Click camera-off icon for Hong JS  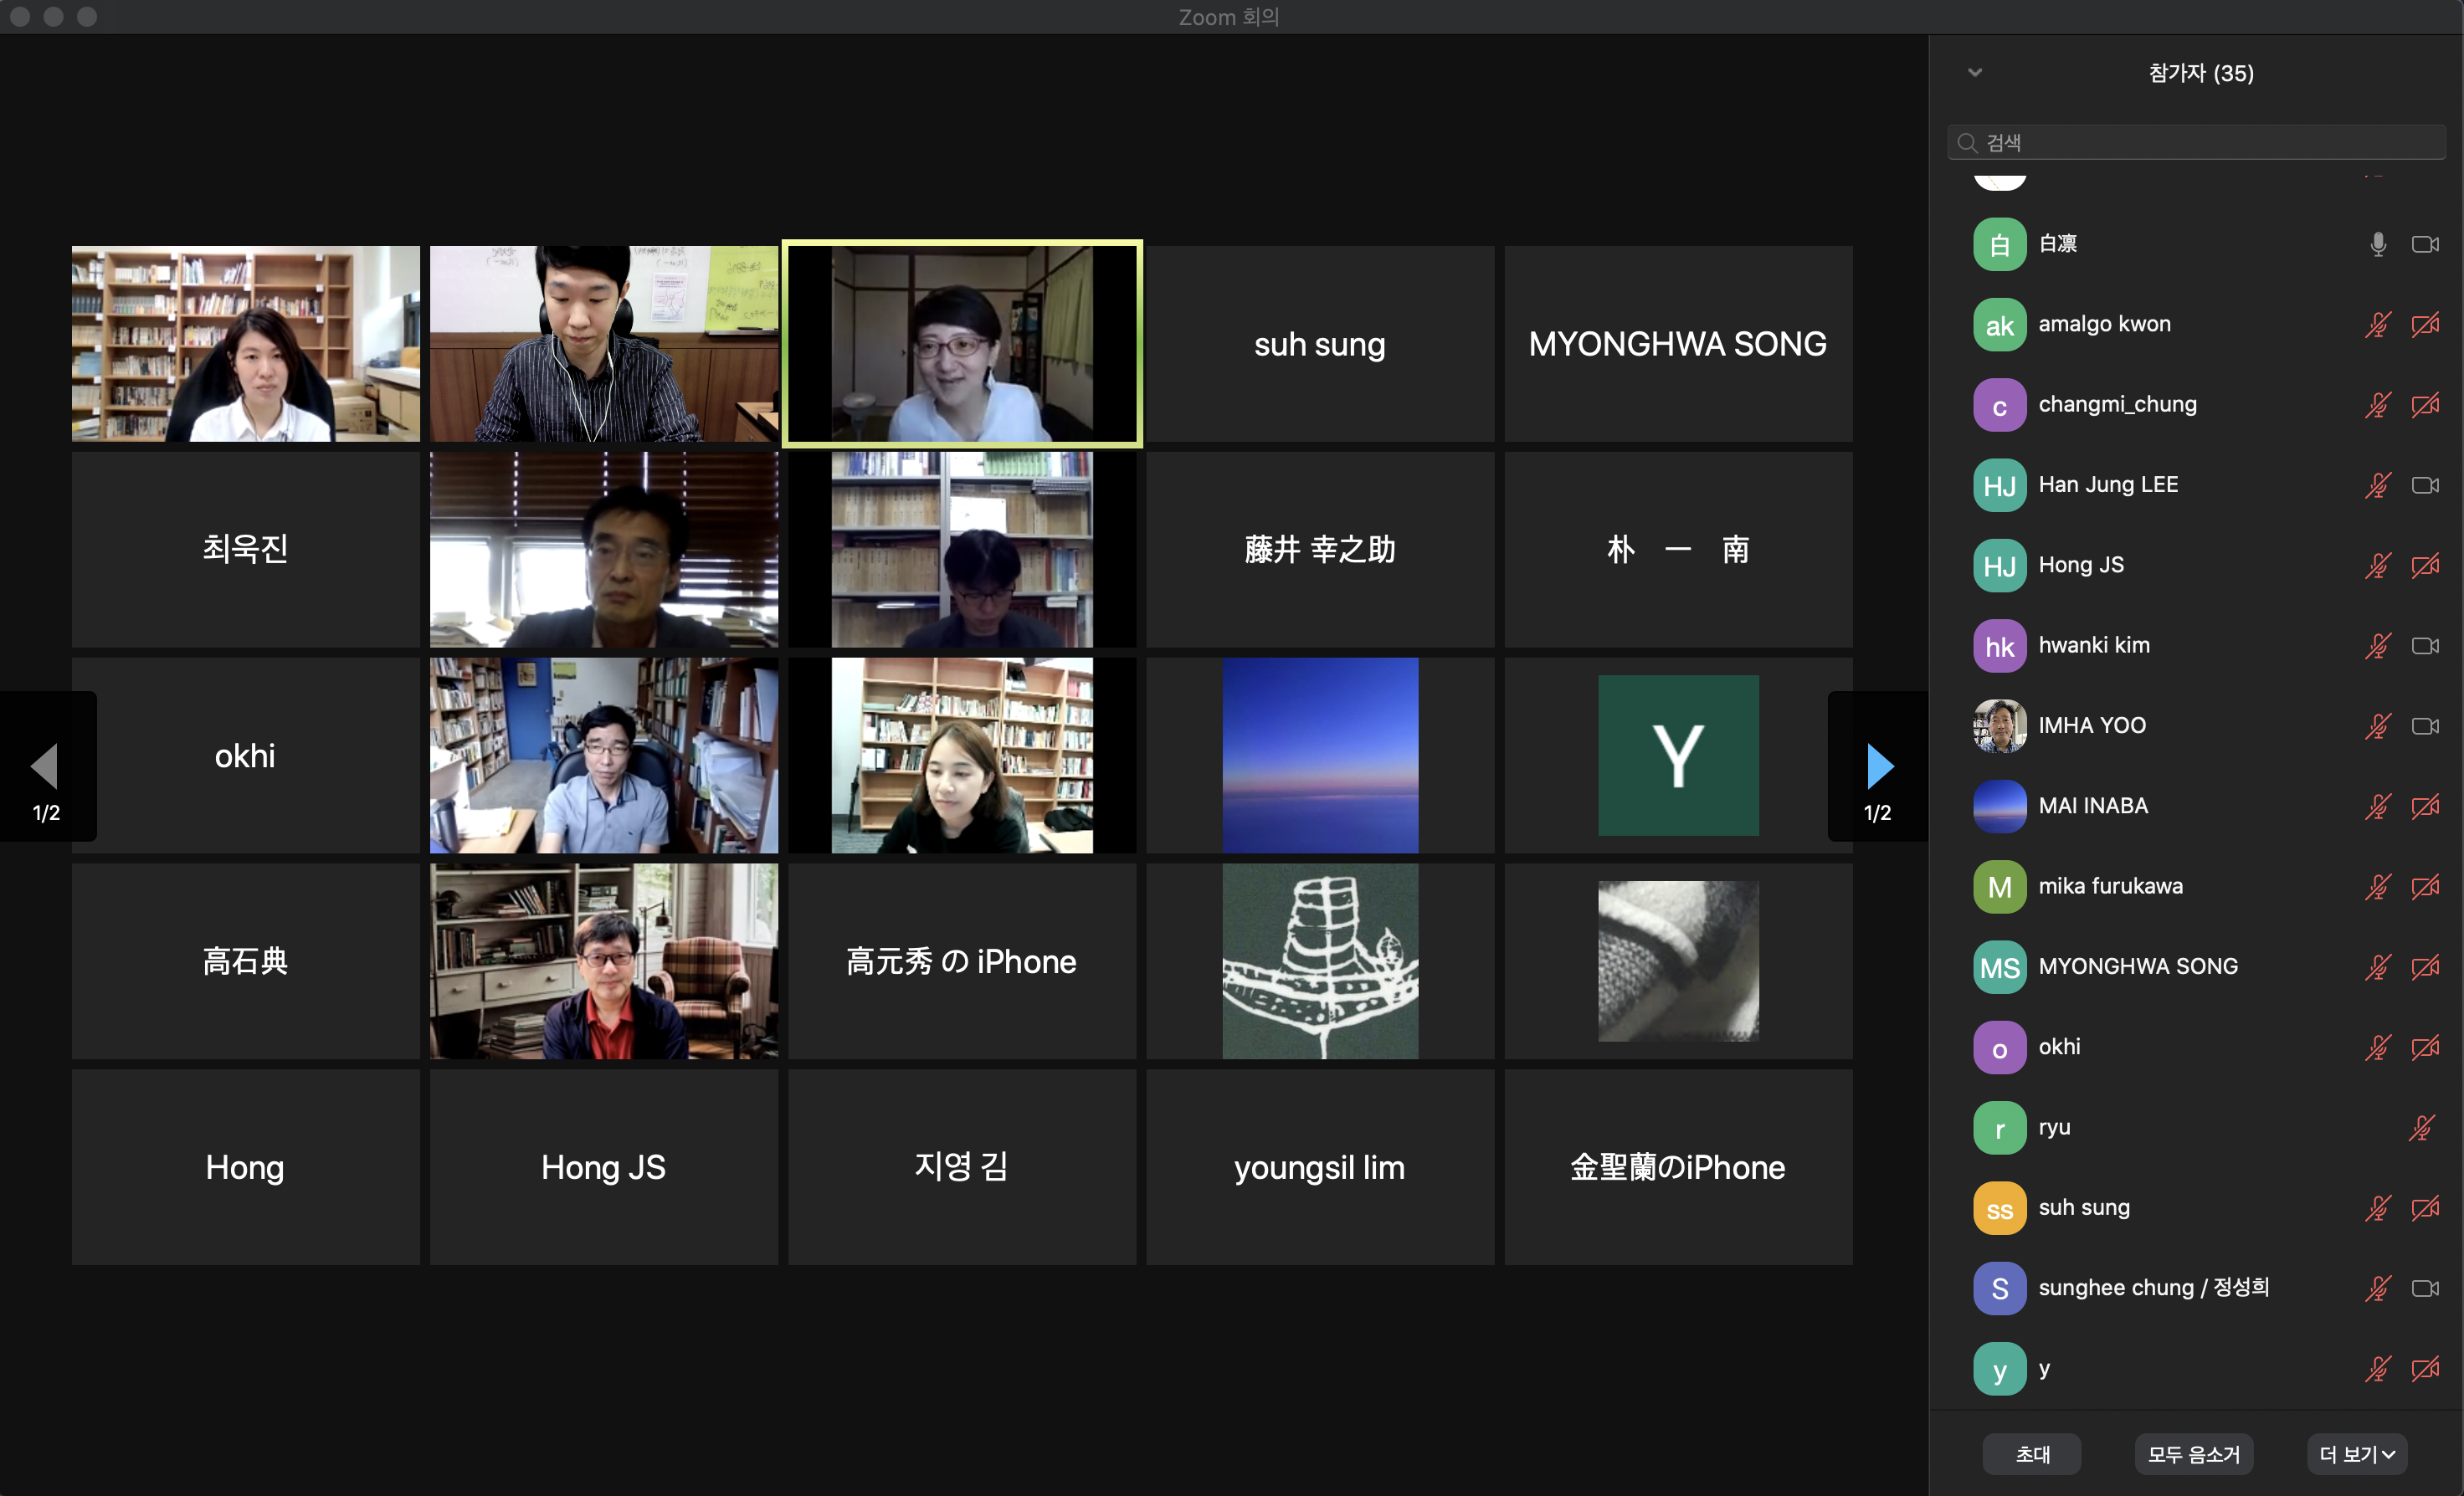tap(2425, 565)
